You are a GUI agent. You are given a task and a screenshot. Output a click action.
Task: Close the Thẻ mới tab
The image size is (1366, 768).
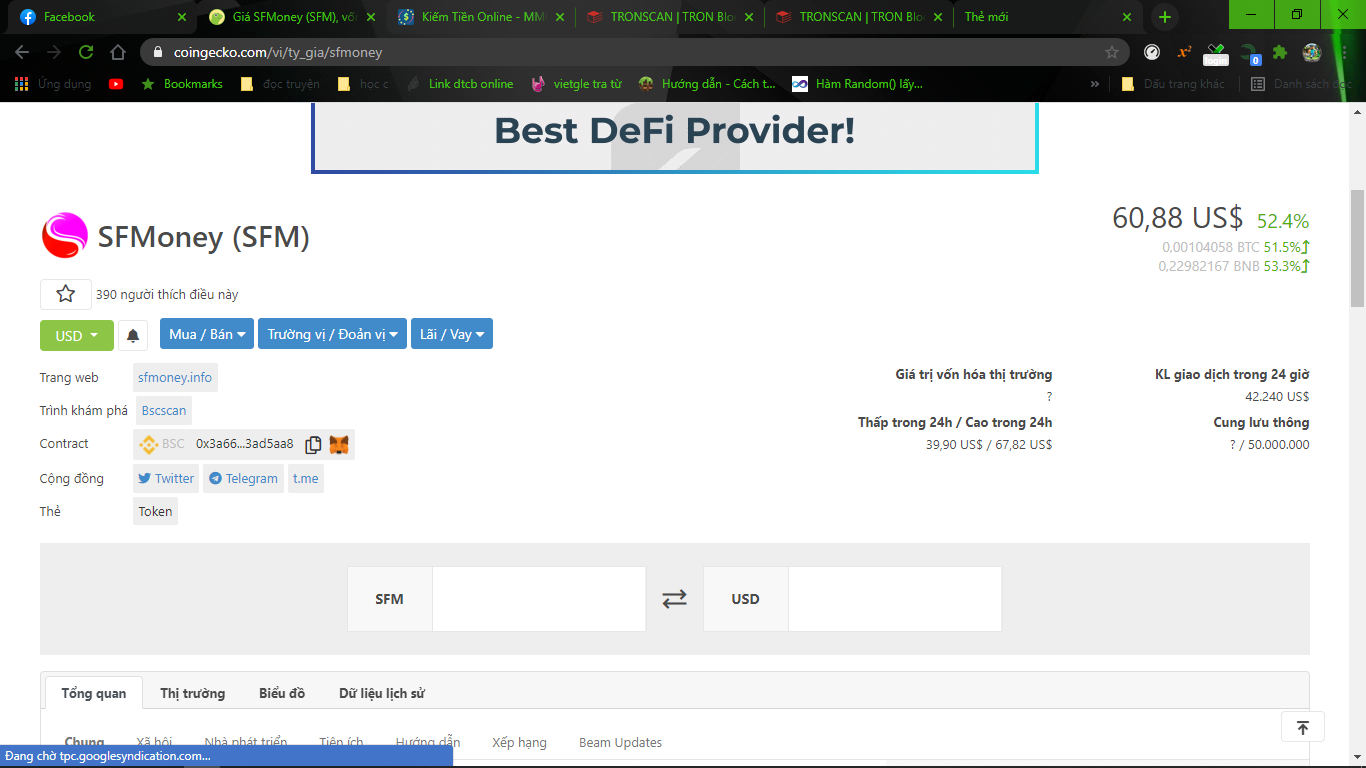tap(1127, 17)
